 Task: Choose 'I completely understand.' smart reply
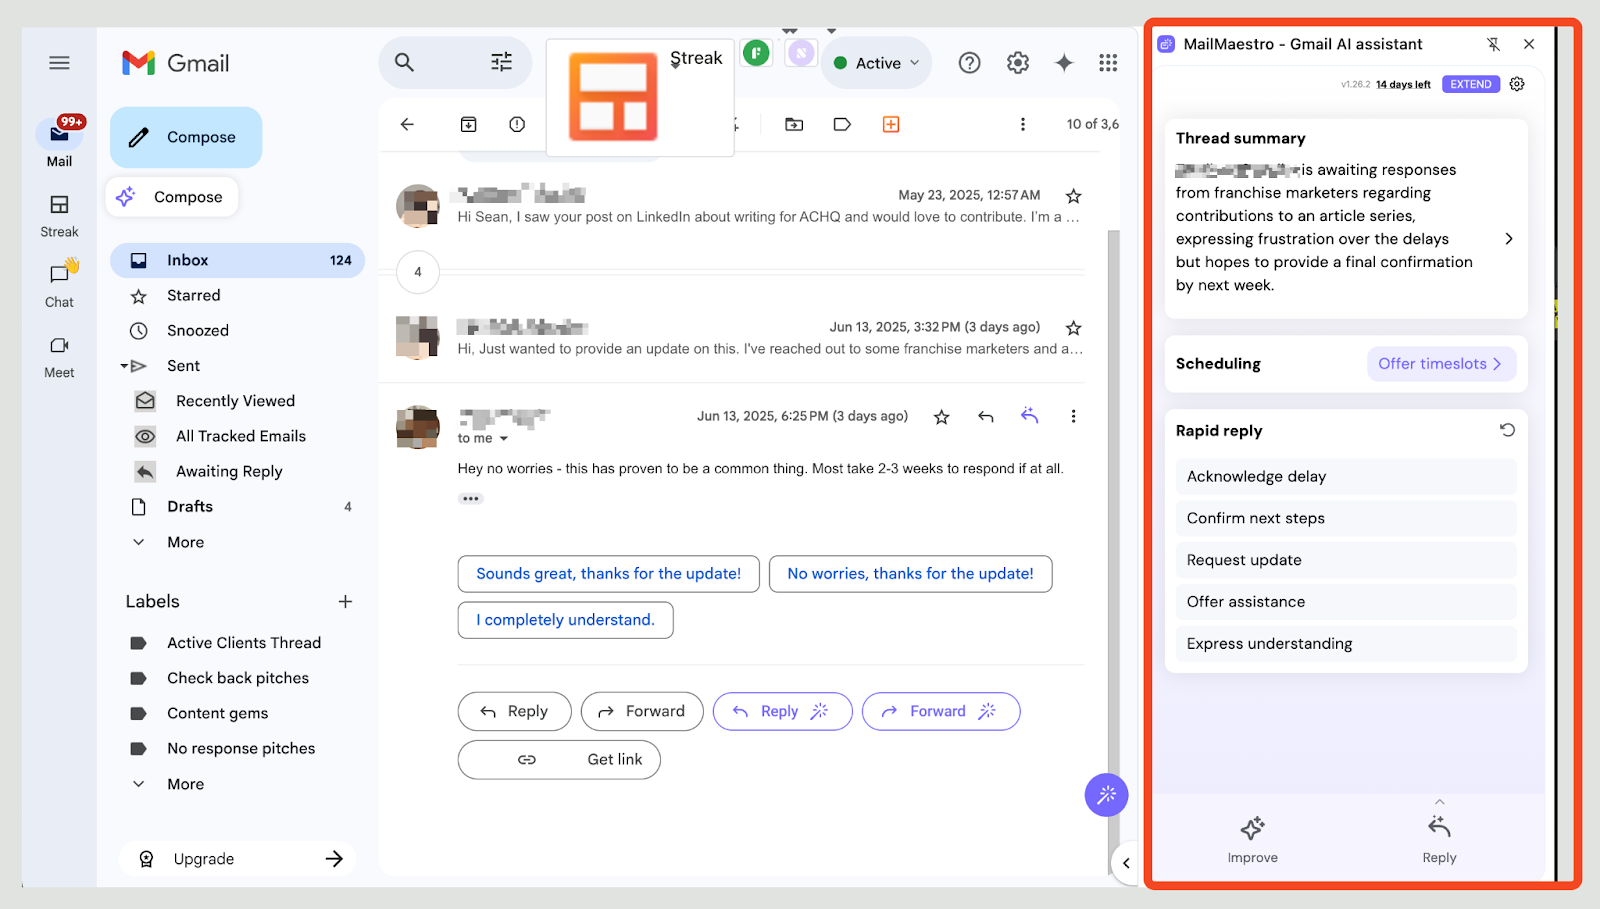565,620
